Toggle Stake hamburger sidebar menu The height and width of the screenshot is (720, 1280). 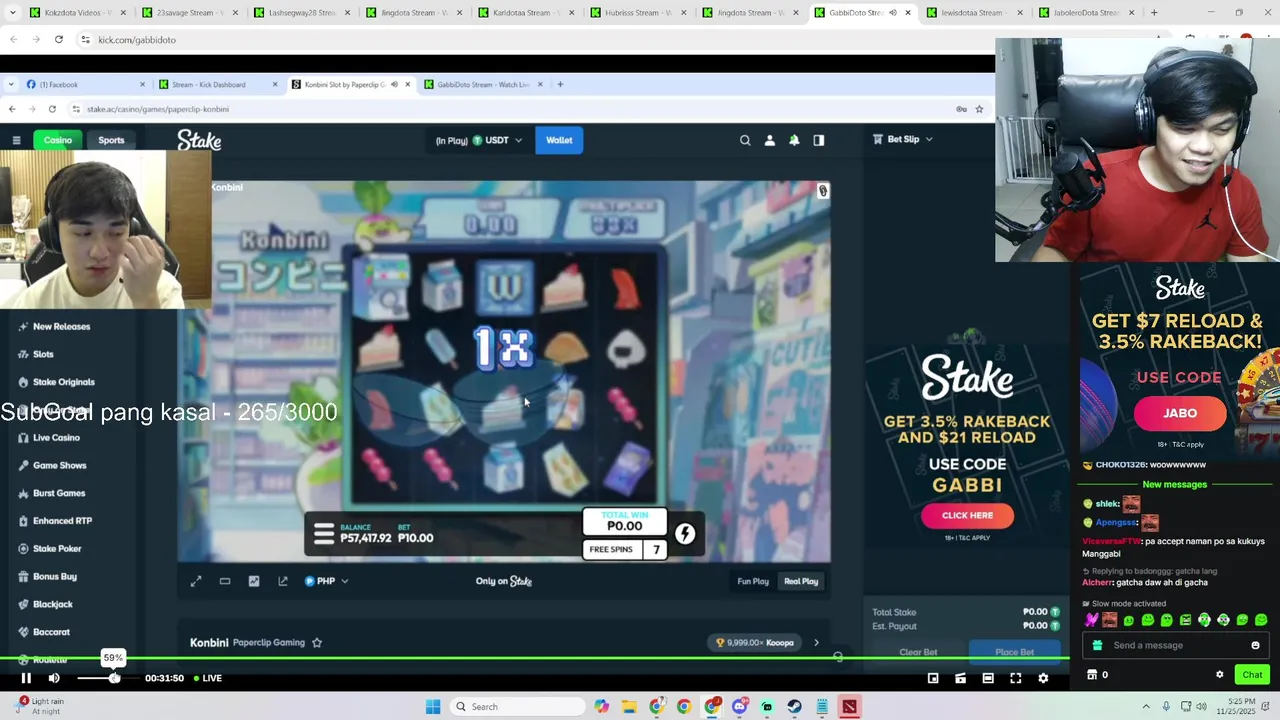[x=16, y=140]
